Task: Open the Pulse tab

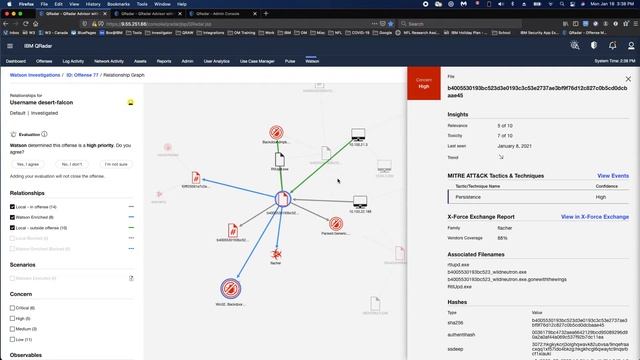Action: 290,61
